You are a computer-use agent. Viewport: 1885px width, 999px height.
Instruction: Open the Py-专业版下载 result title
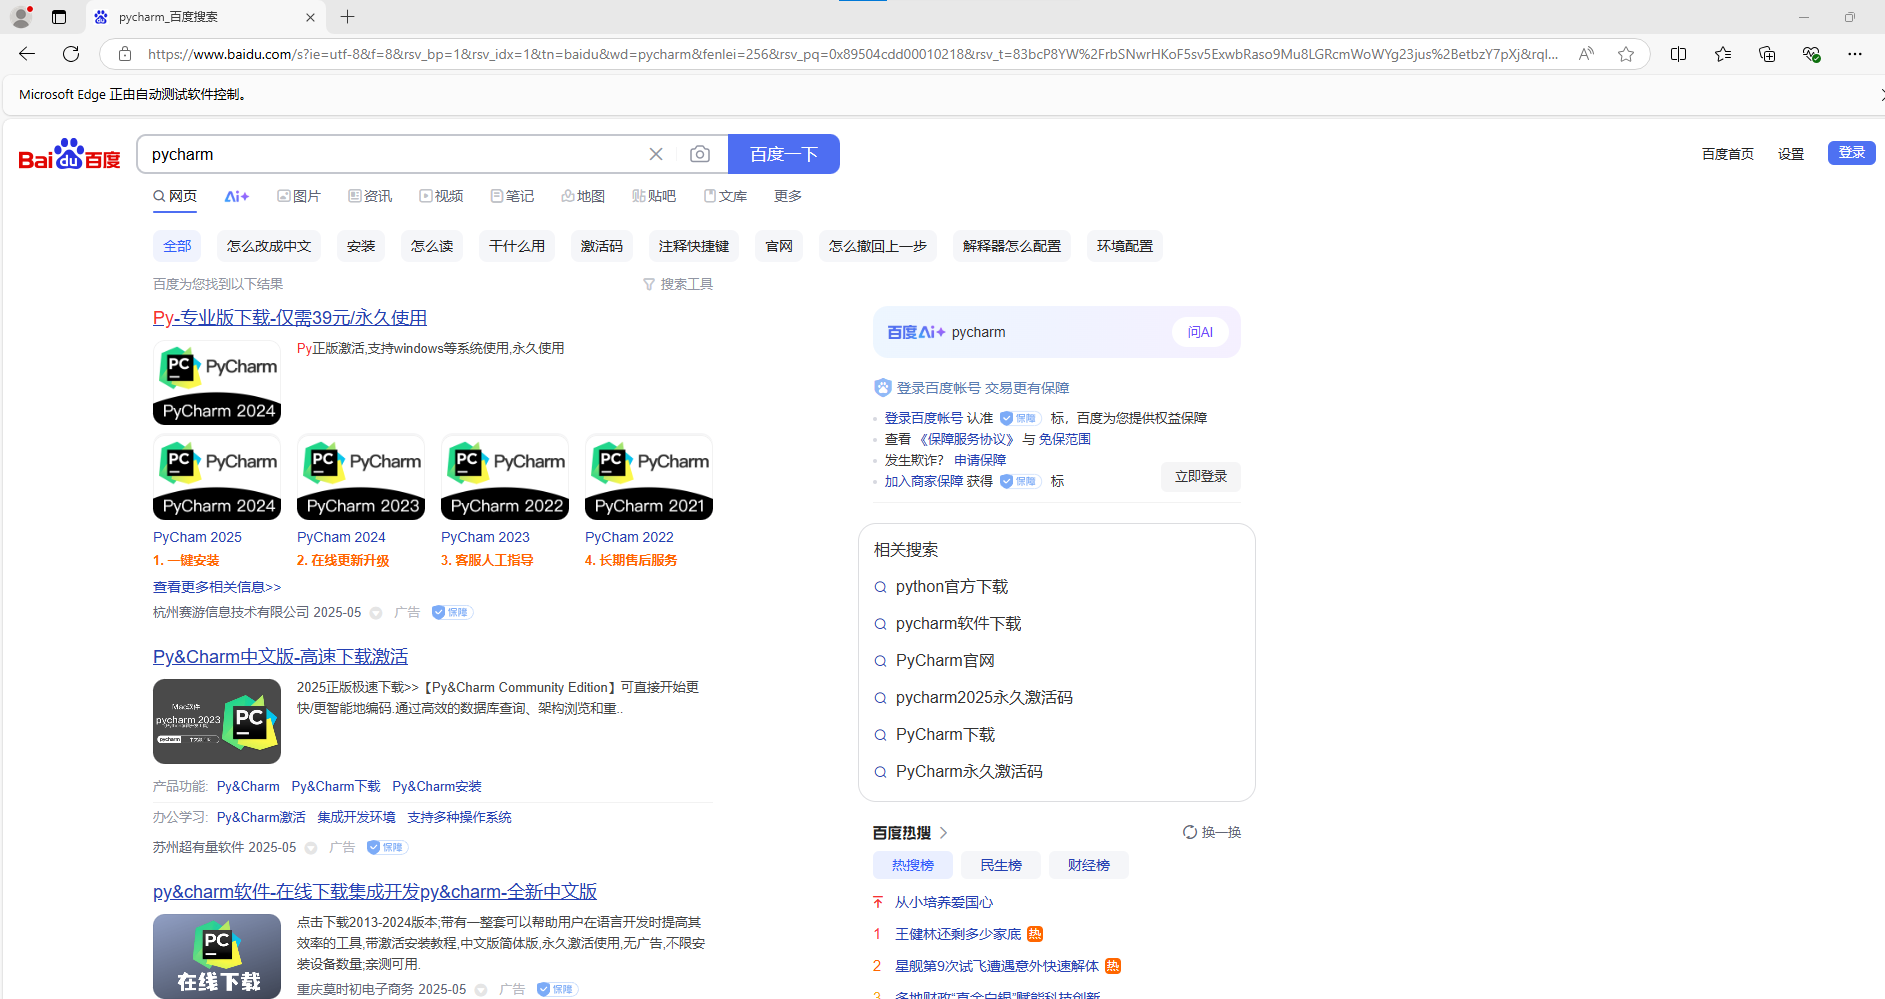pos(290,318)
